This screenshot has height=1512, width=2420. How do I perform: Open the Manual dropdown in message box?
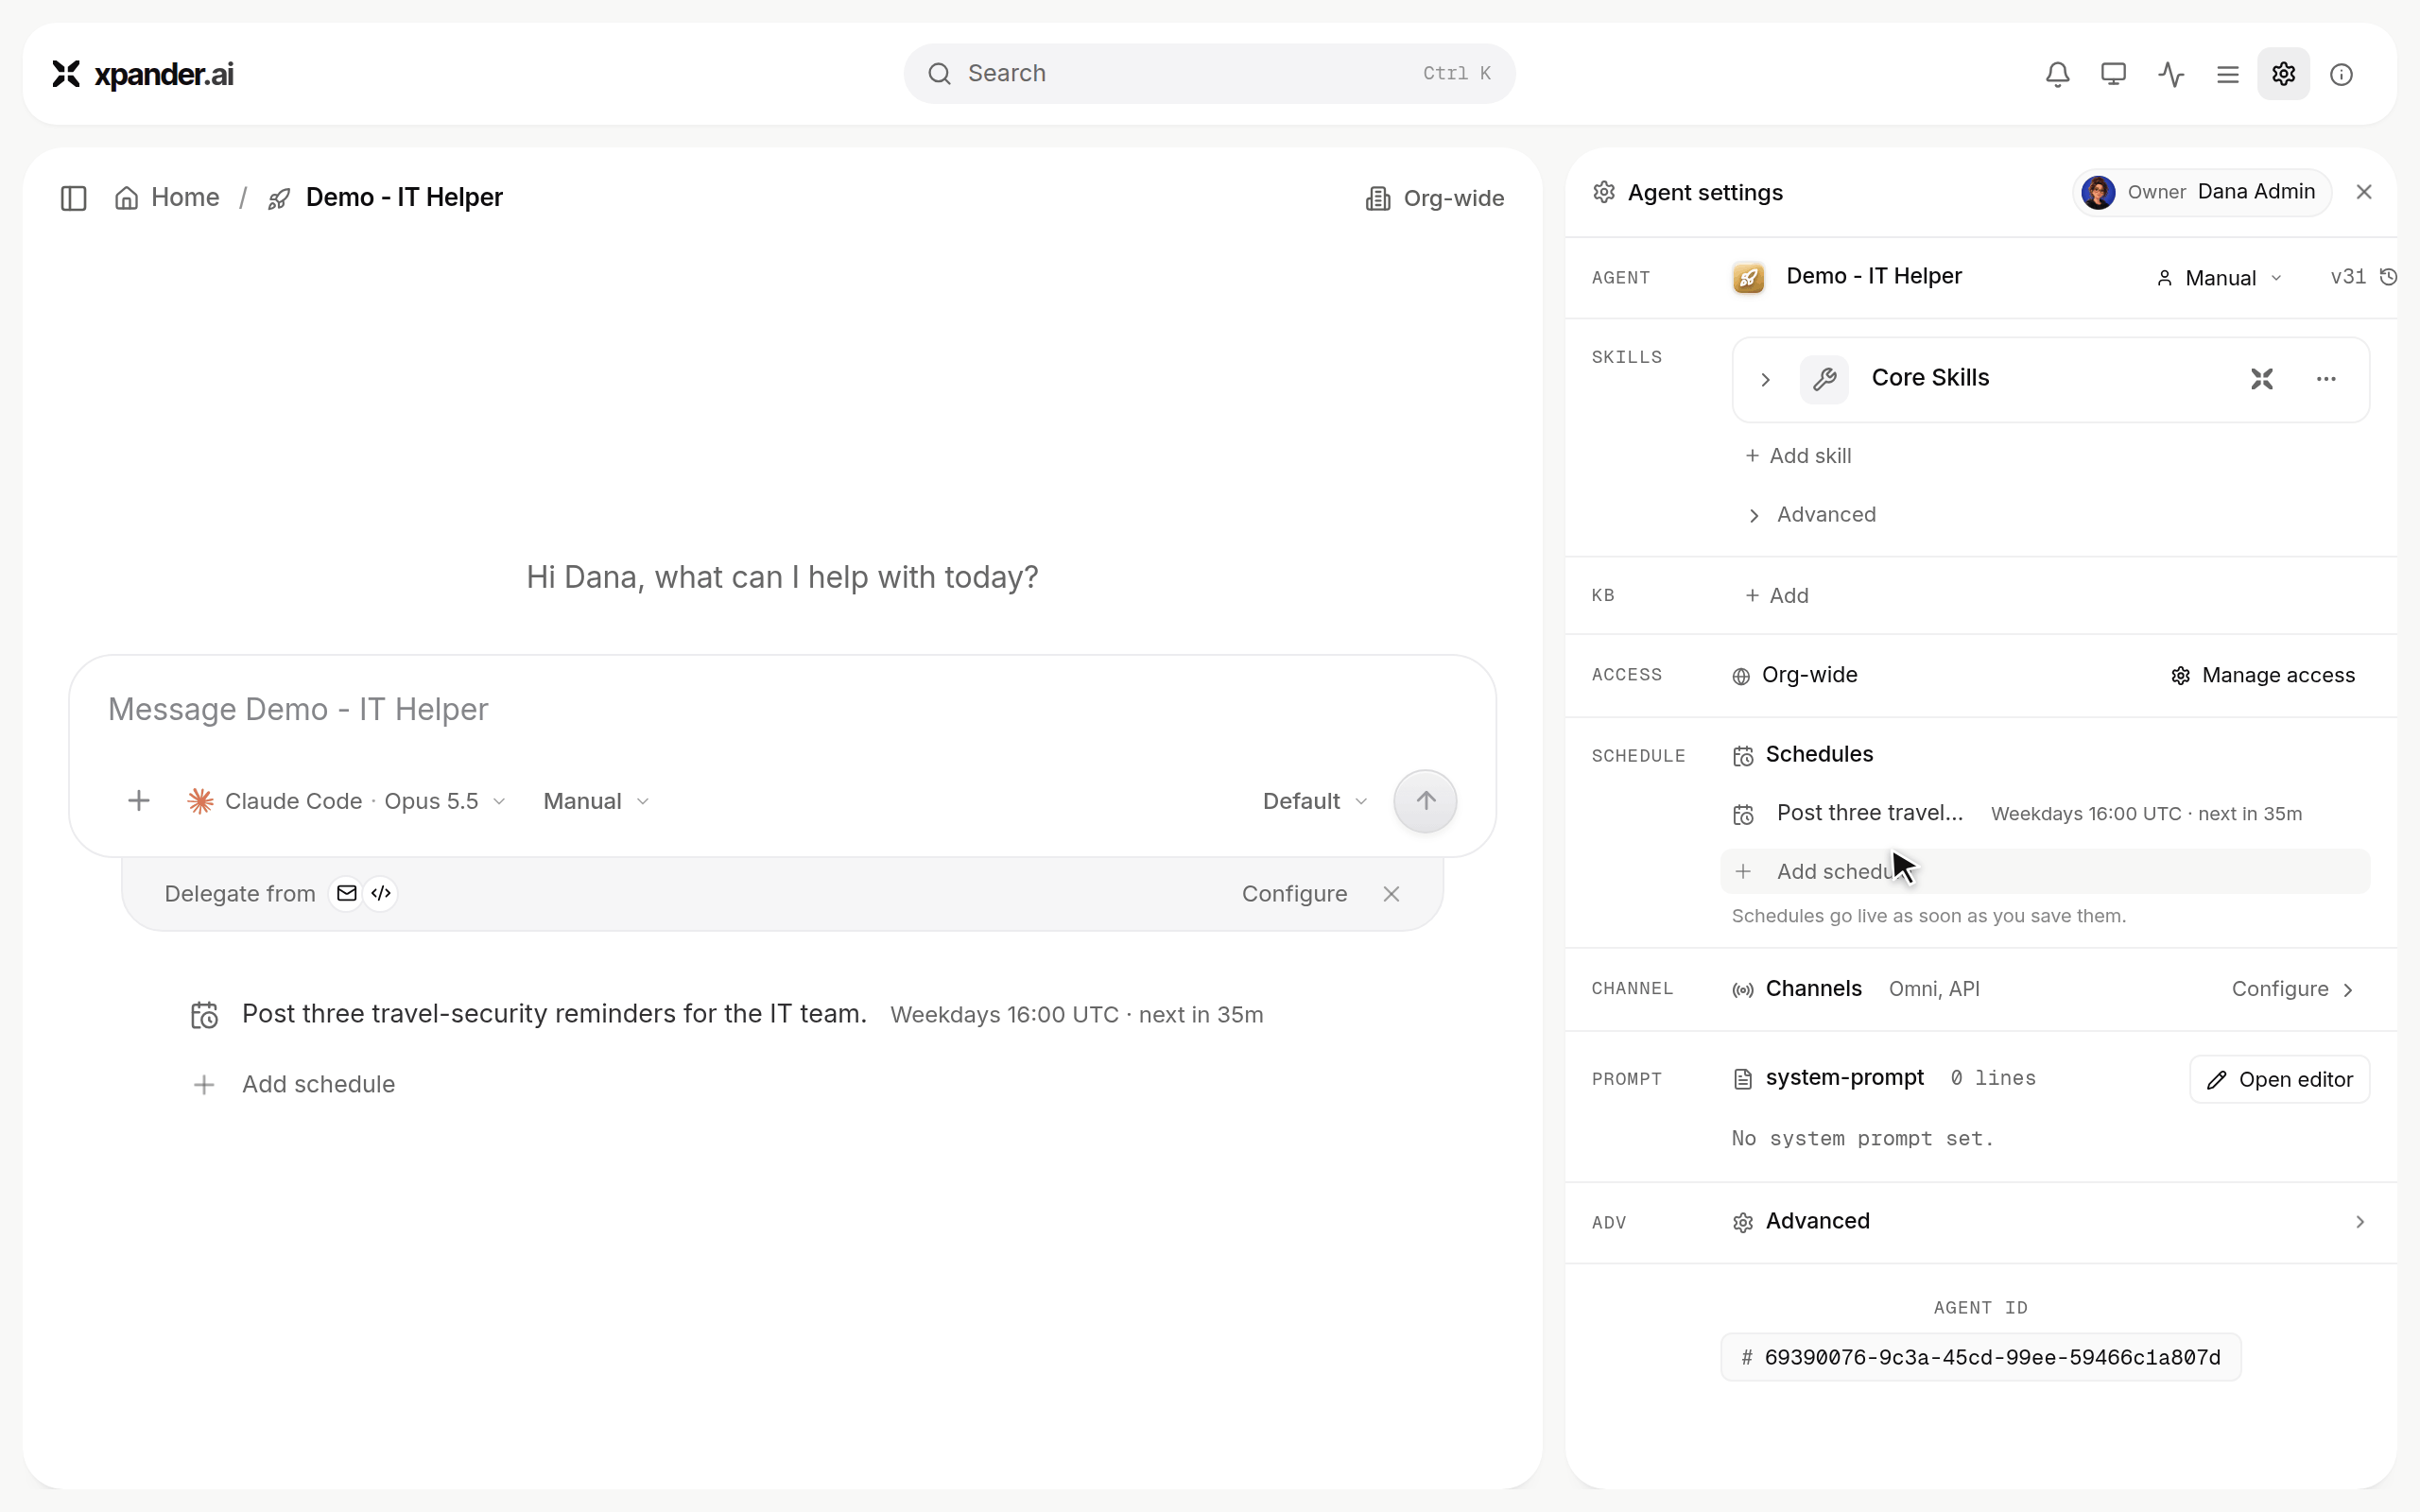596,801
